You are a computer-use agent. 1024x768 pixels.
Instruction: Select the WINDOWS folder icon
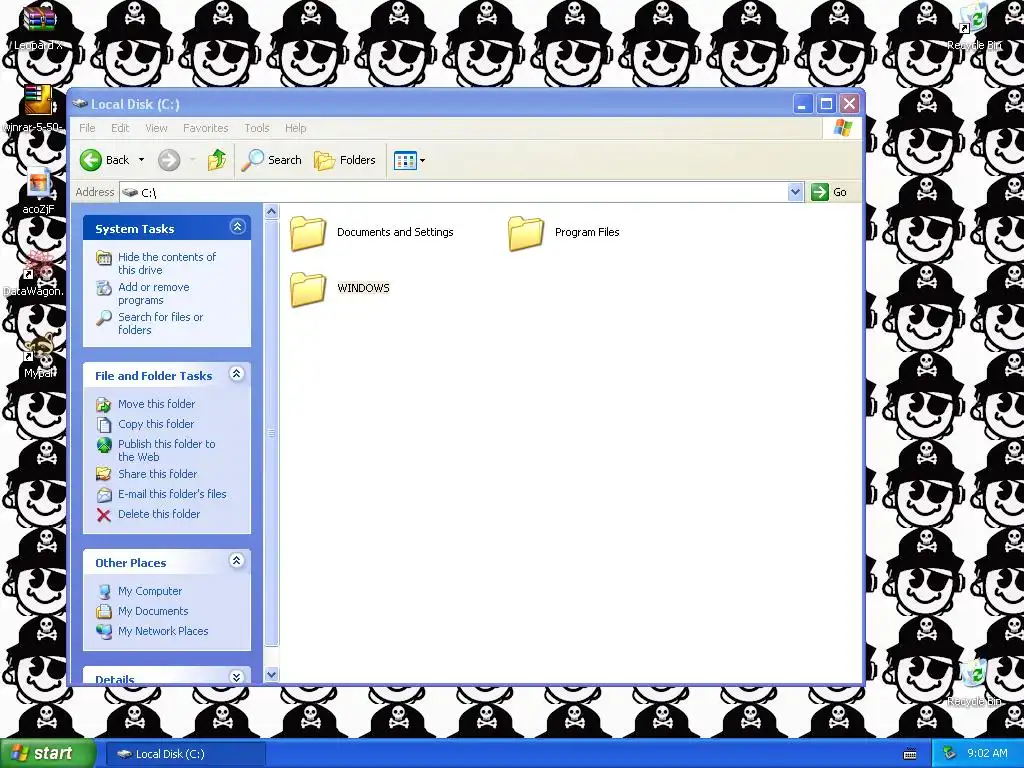[308, 289]
